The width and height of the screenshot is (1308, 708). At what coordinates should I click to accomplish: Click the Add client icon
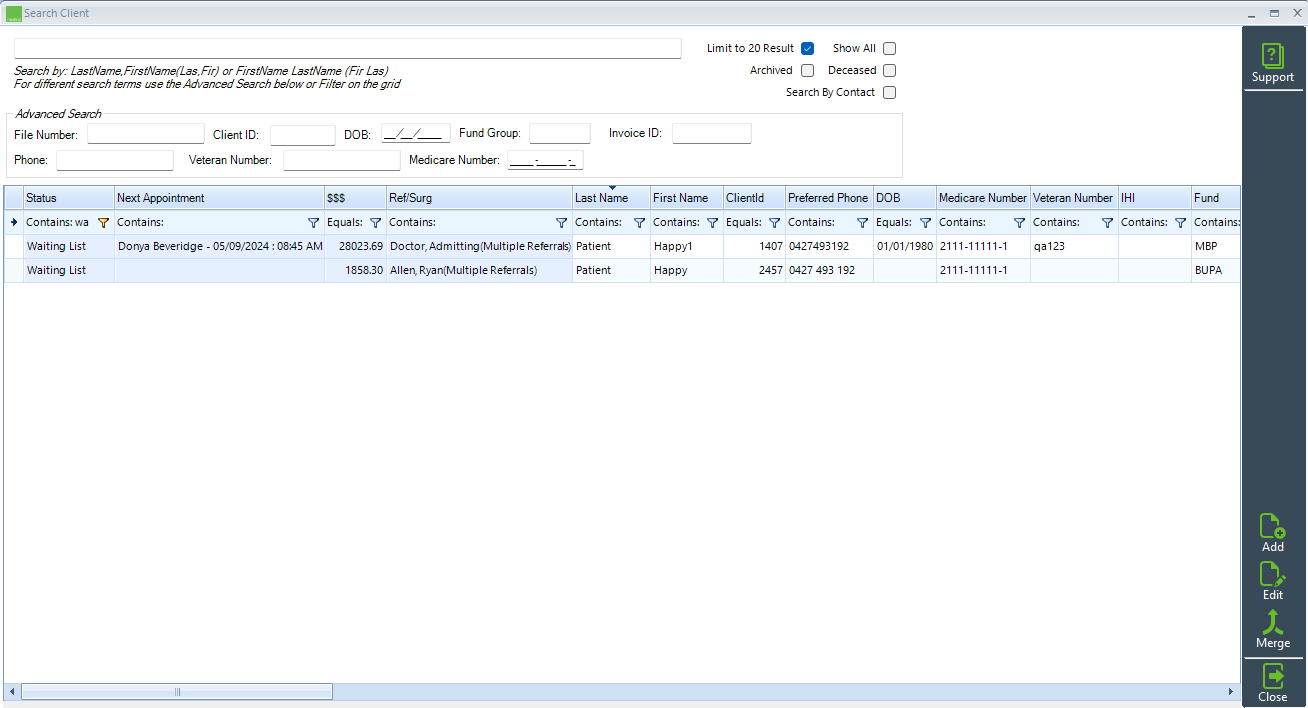pos(1272,533)
